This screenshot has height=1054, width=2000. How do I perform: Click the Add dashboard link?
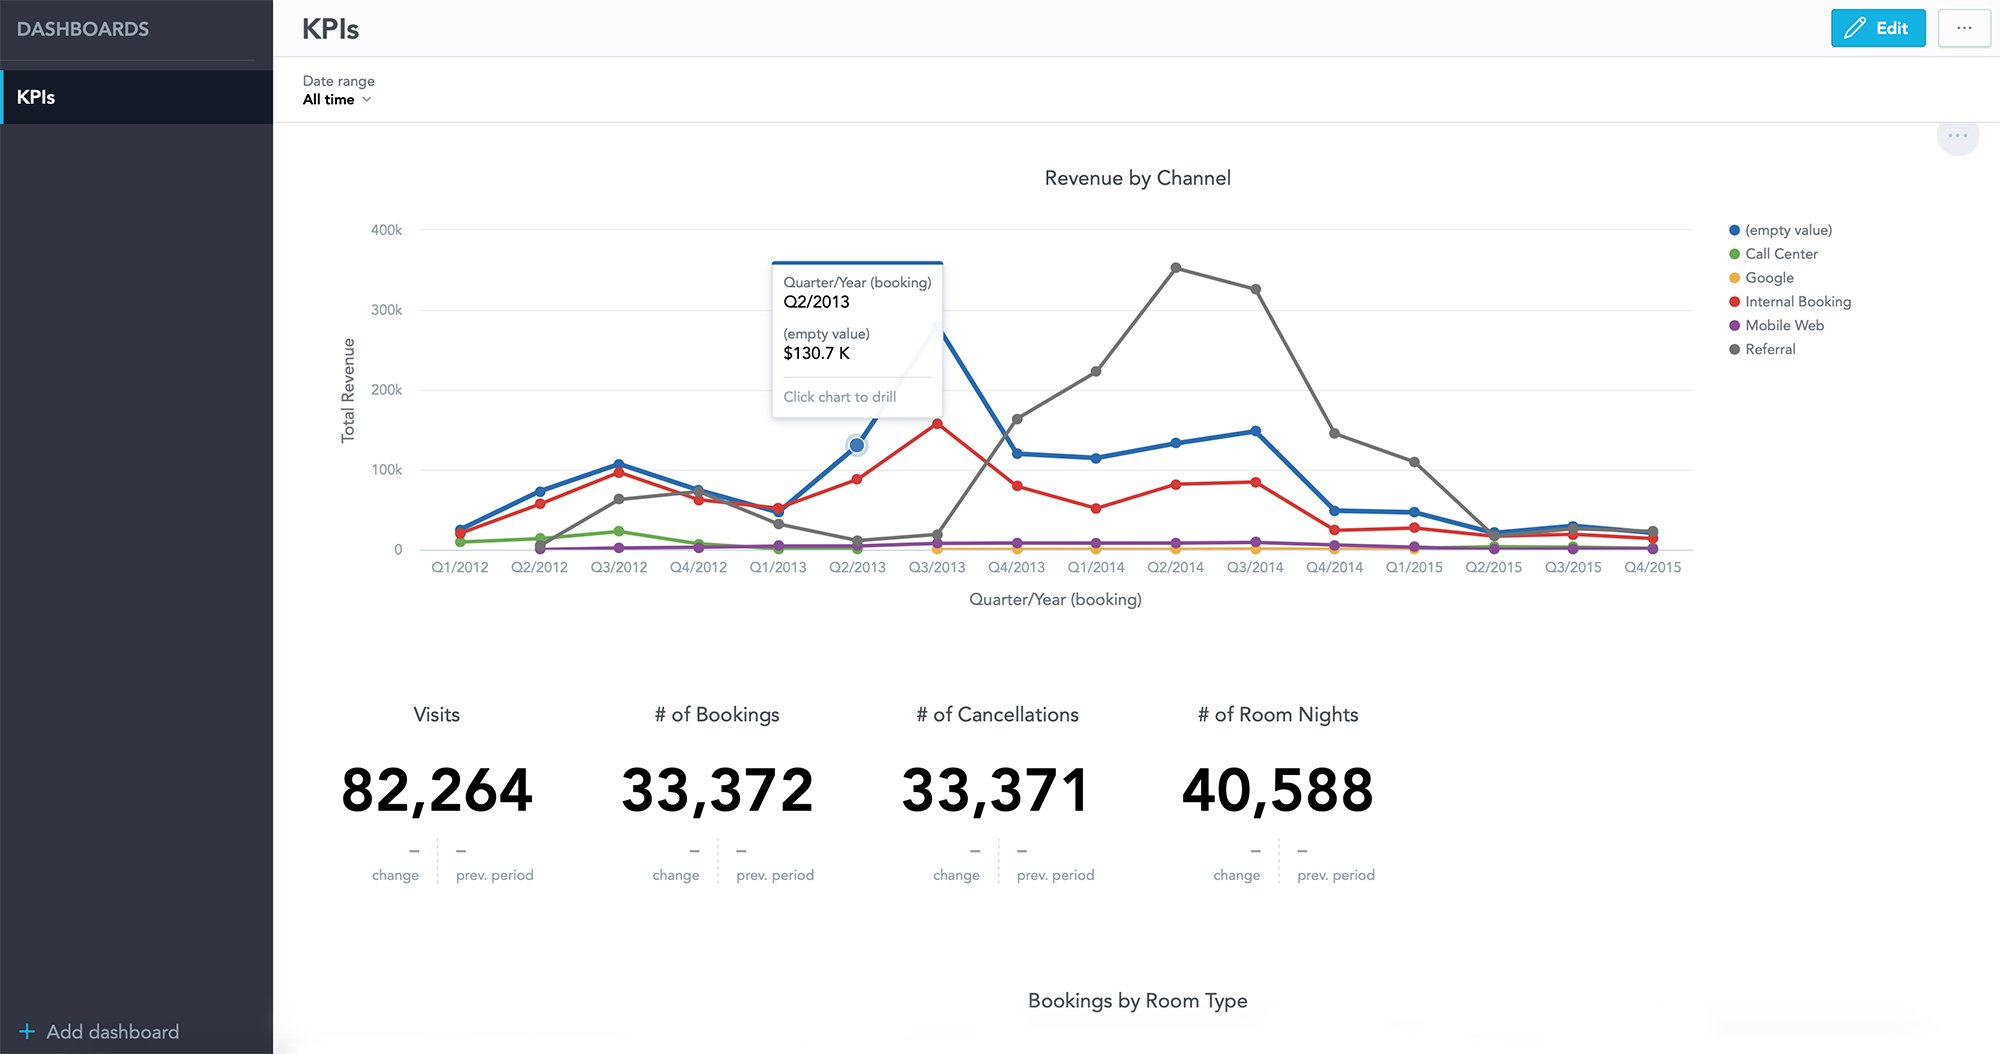[x=112, y=1031]
